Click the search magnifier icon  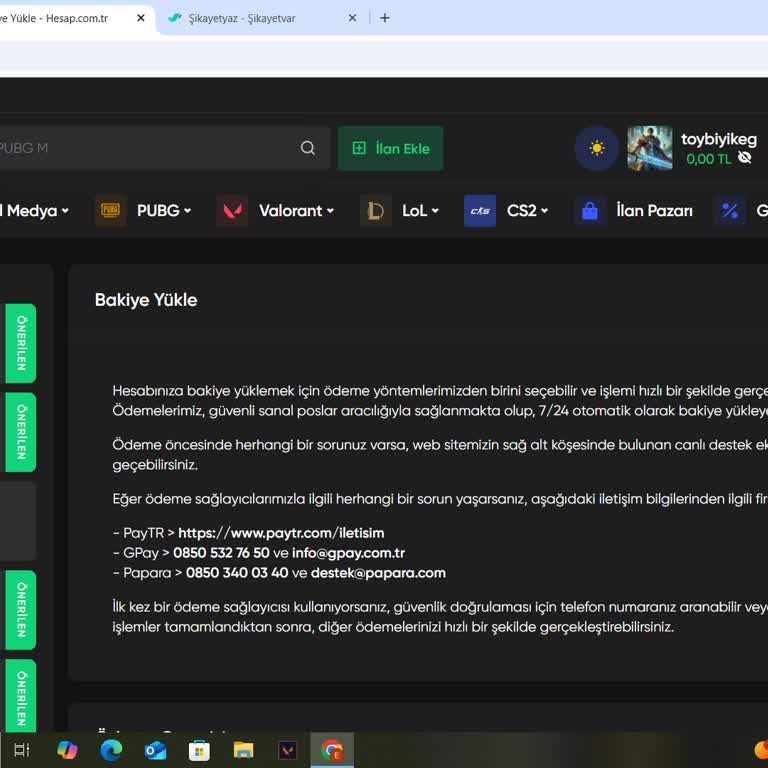(308, 148)
